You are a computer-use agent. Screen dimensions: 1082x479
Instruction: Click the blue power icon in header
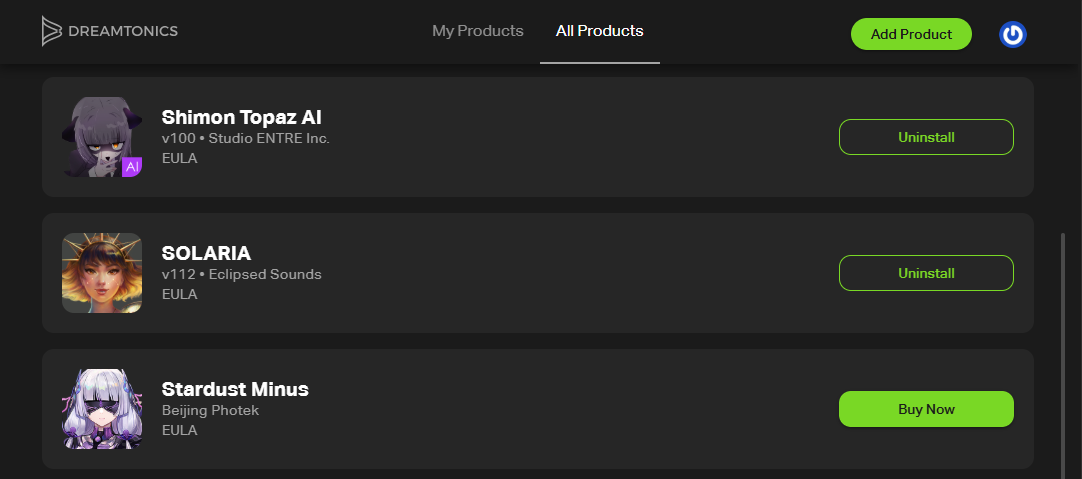[x=1012, y=35]
